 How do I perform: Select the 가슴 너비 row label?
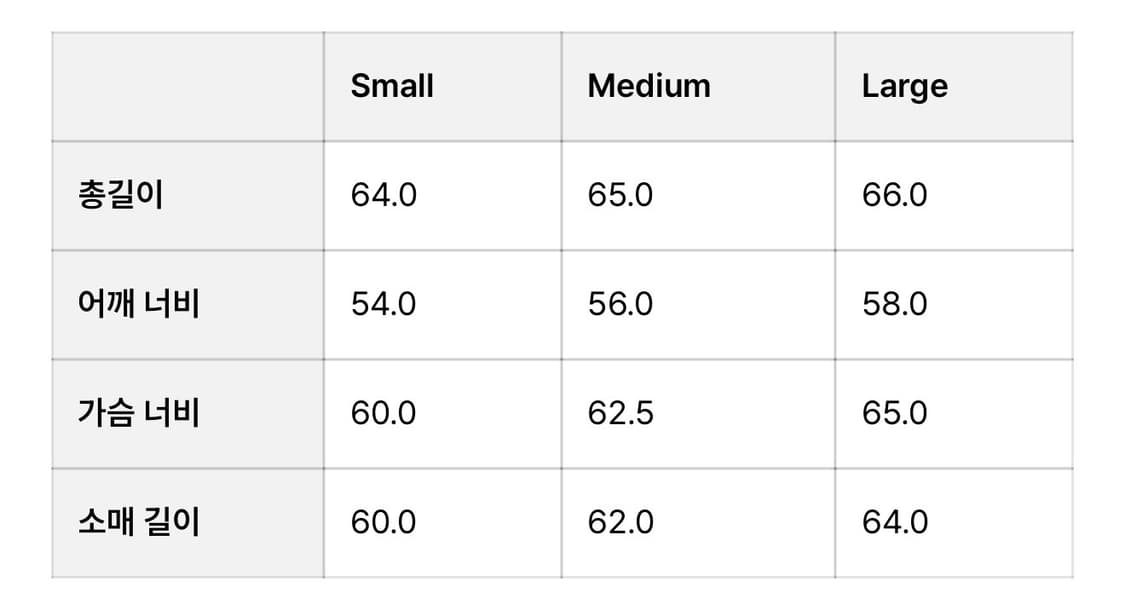(x=139, y=413)
